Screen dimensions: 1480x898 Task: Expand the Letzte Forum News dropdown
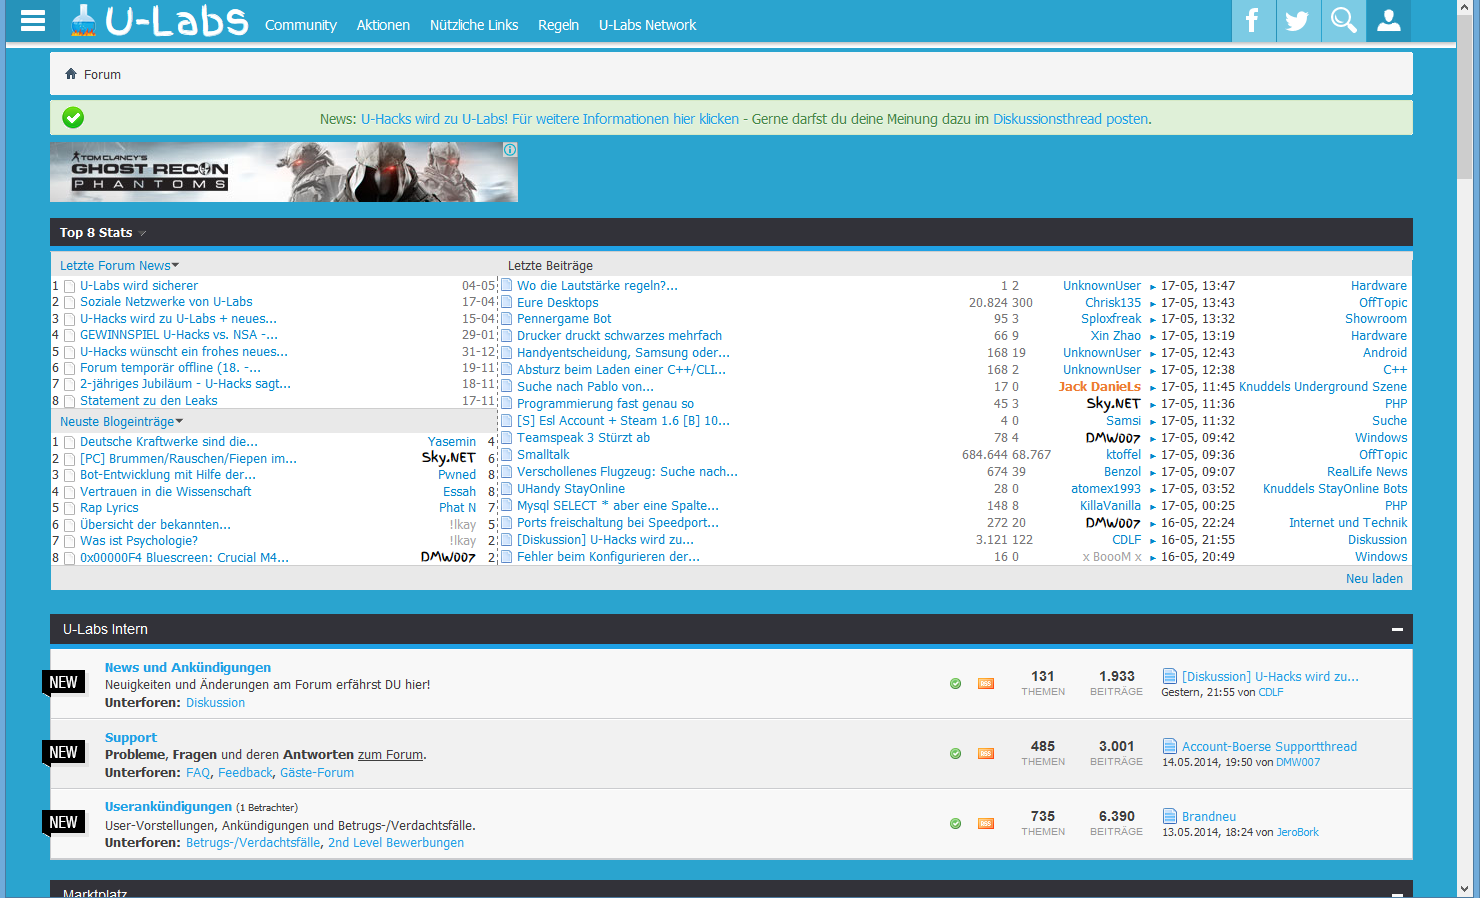[x=119, y=266]
